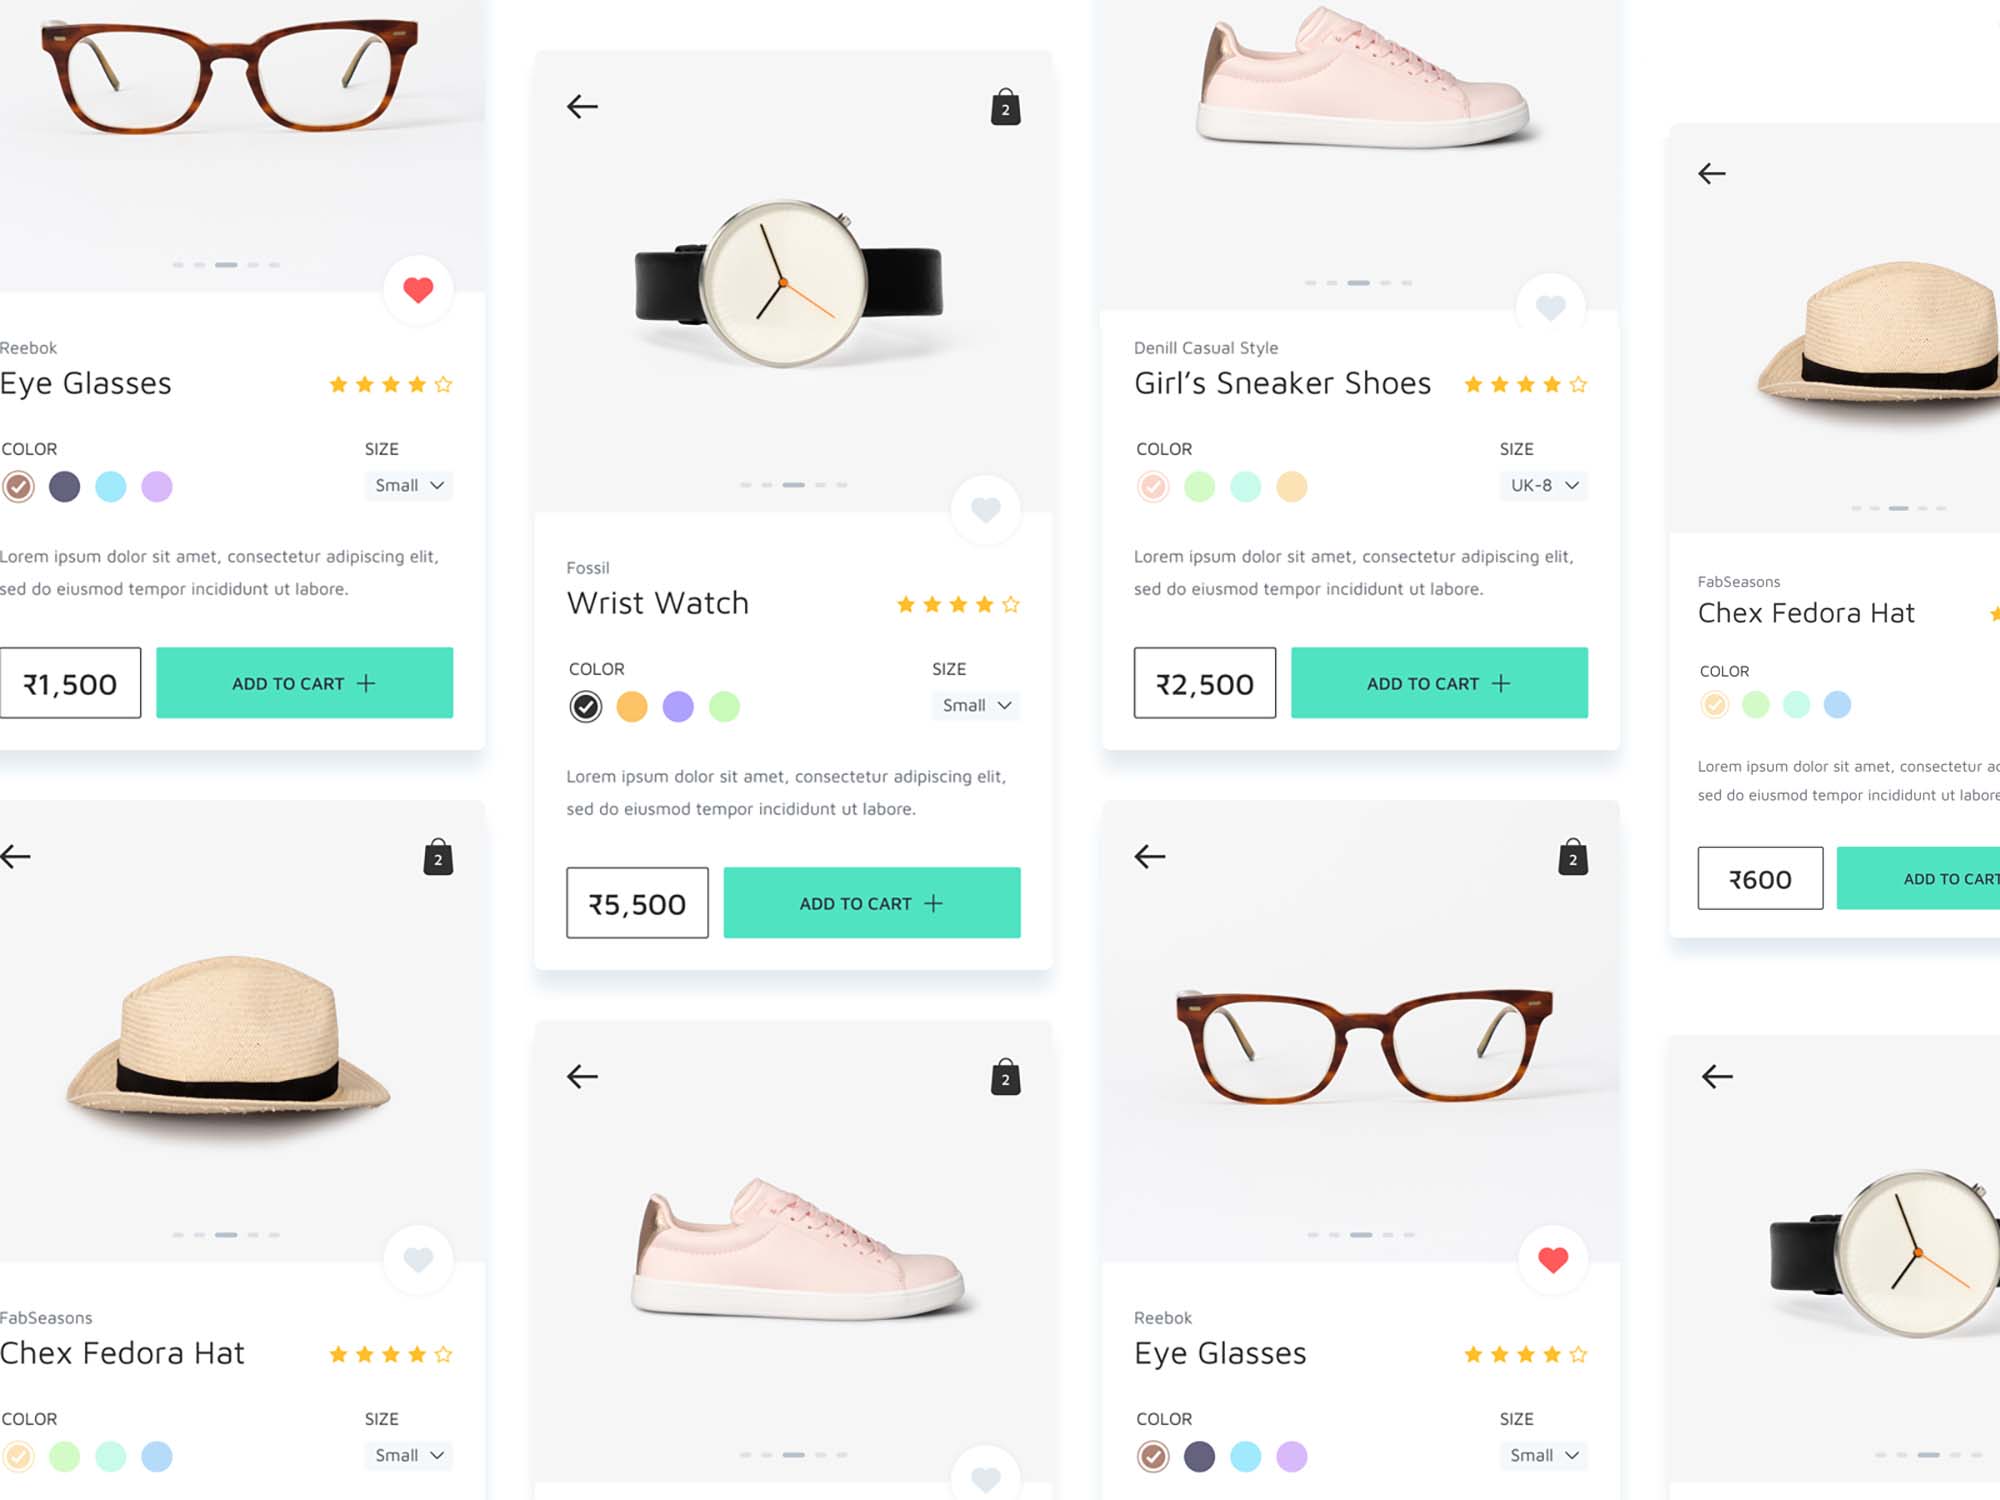Select UK-8 size dropdown on Girl's Sneaker Shoes

point(1539,484)
